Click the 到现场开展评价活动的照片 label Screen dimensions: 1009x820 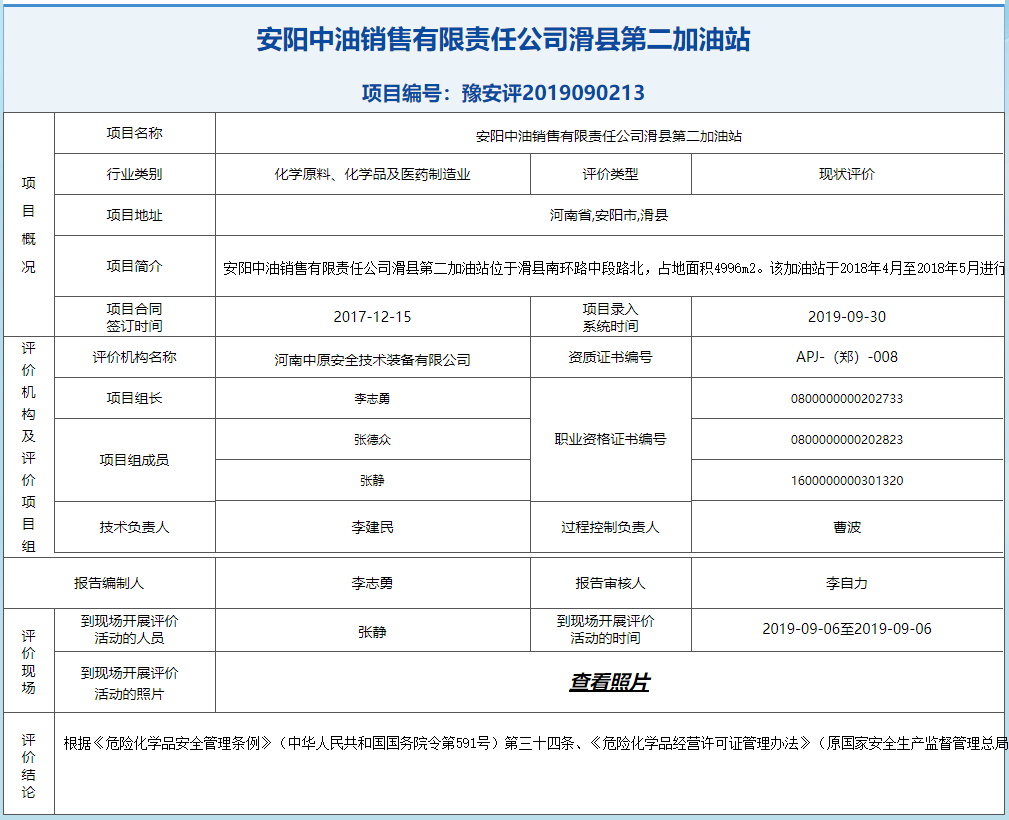point(129,683)
